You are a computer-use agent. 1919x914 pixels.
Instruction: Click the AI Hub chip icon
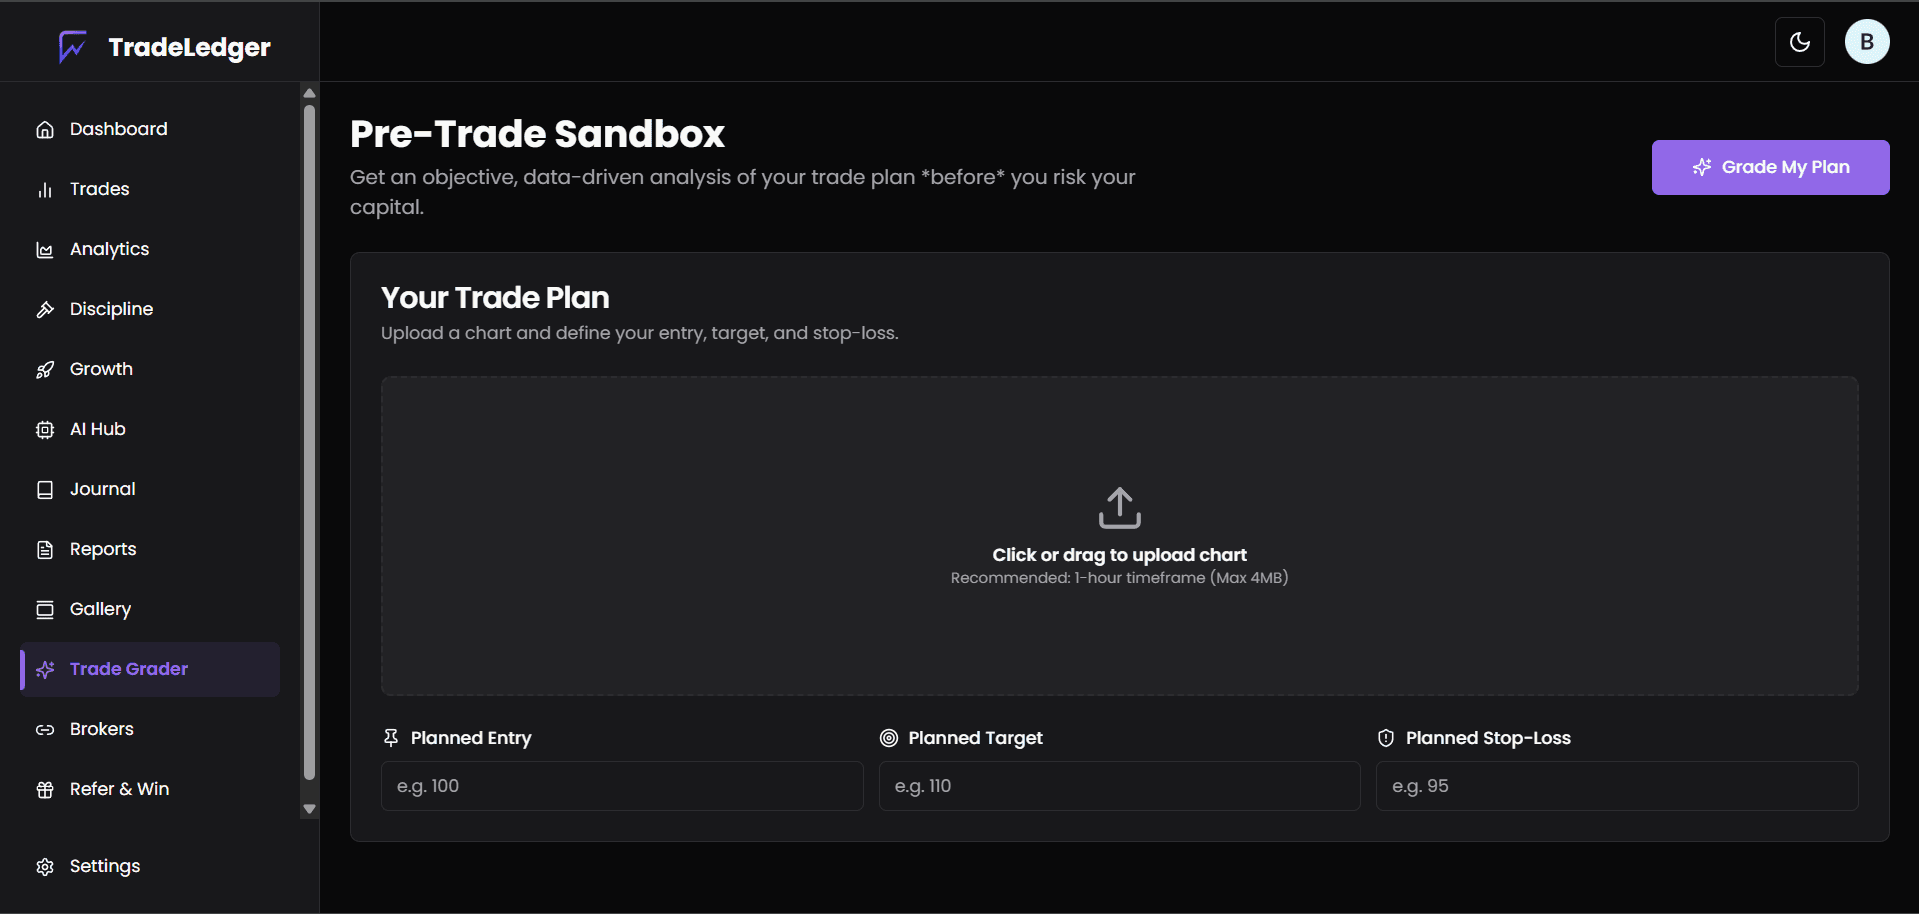45,430
